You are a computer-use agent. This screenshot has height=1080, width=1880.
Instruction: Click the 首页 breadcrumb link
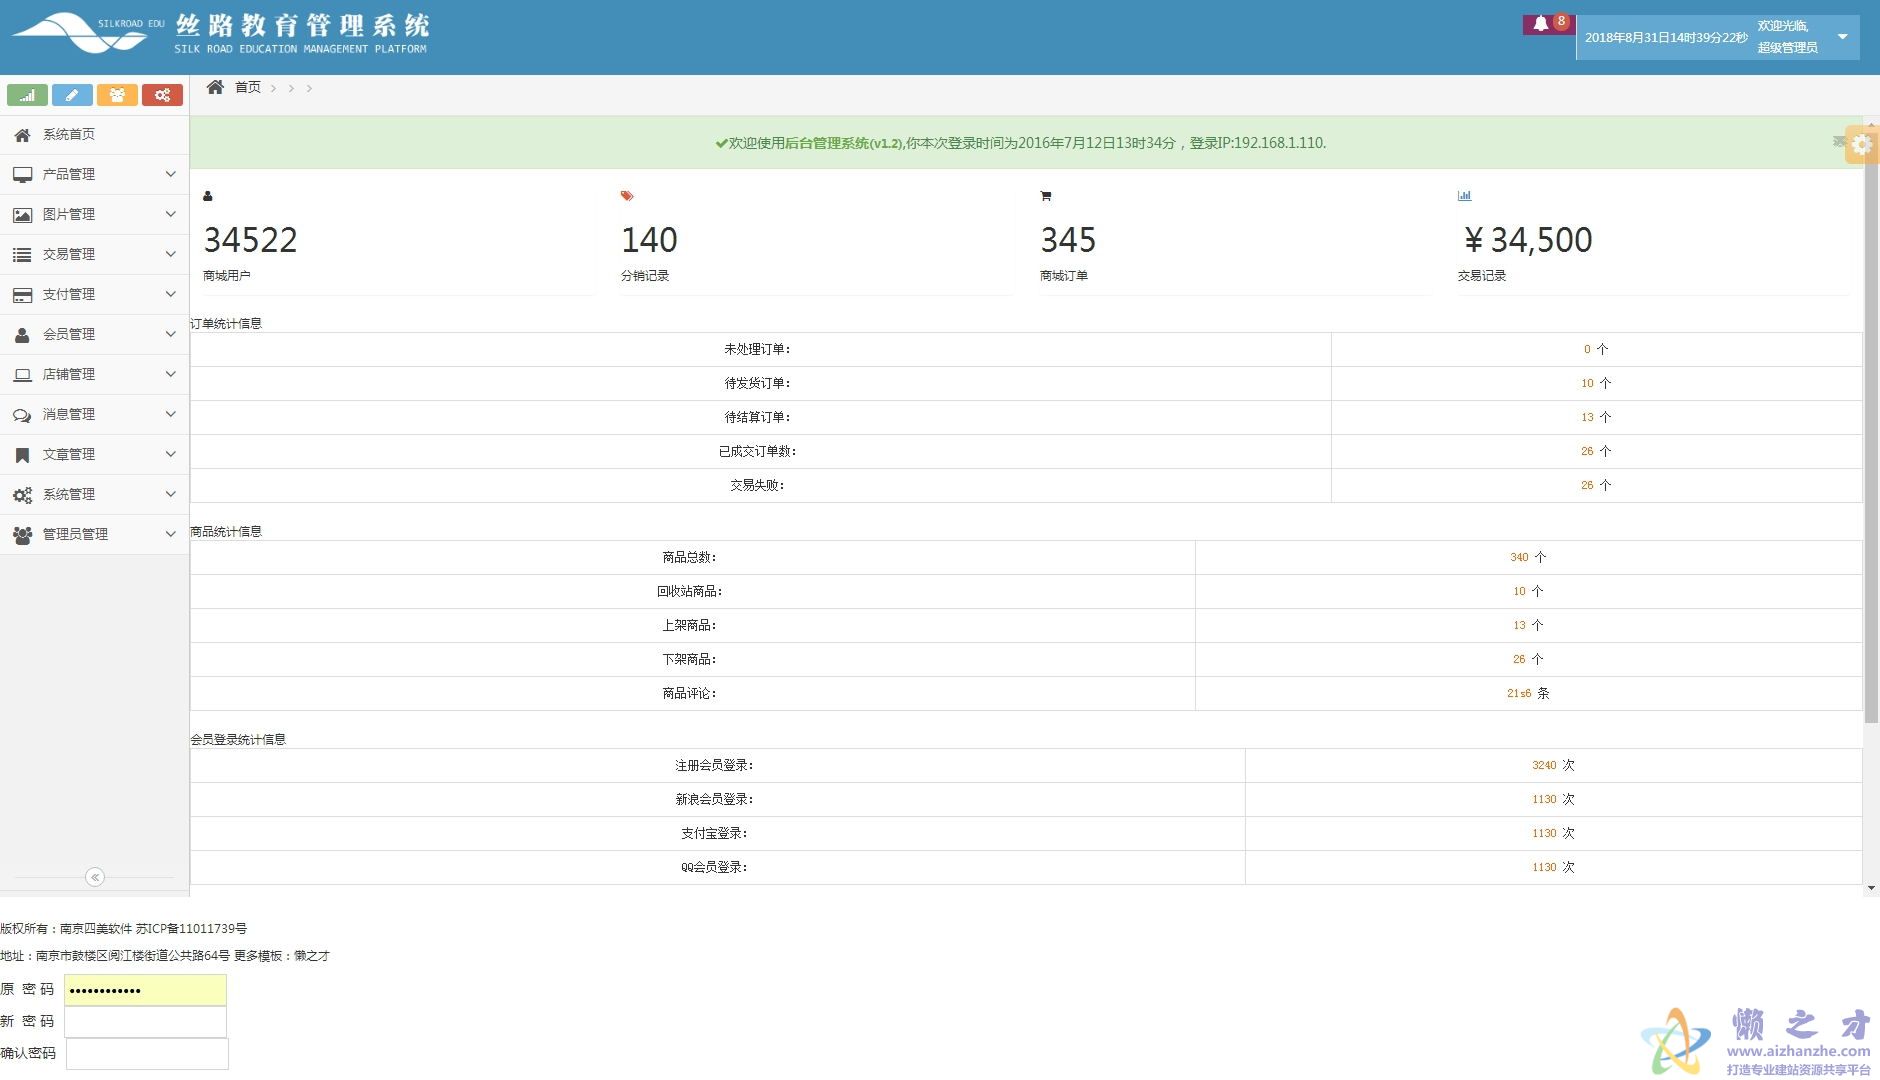pyautogui.click(x=248, y=88)
